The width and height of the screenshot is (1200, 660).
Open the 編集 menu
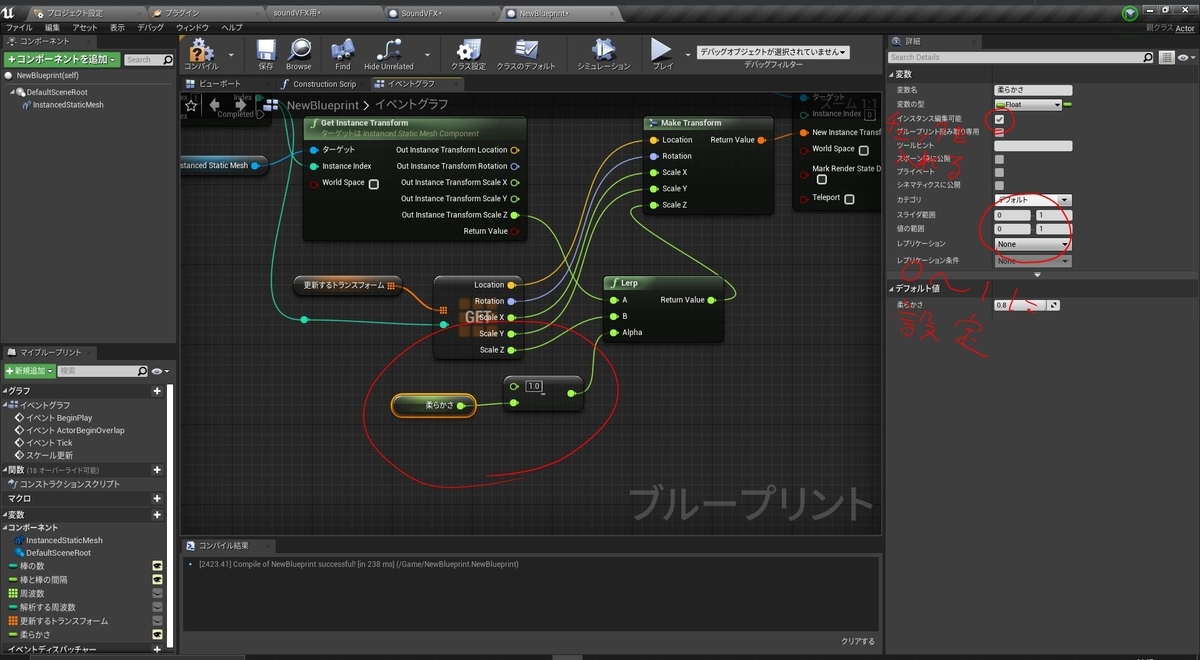coord(52,28)
